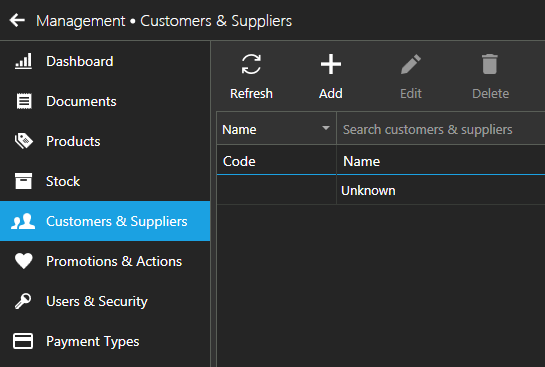Image resolution: width=545 pixels, height=367 pixels.
Task: Sort by the Code column header
Action: point(276,161)
